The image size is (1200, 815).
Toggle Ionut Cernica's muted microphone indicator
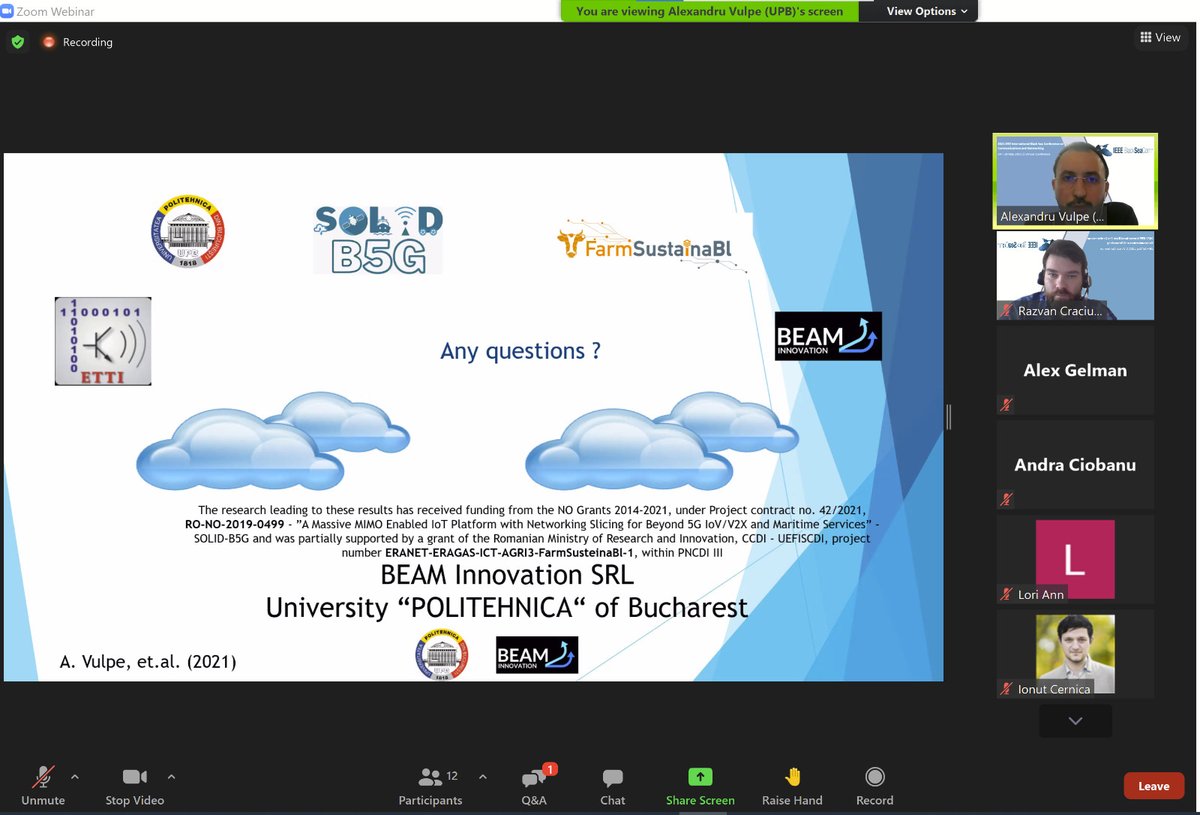1006,689
